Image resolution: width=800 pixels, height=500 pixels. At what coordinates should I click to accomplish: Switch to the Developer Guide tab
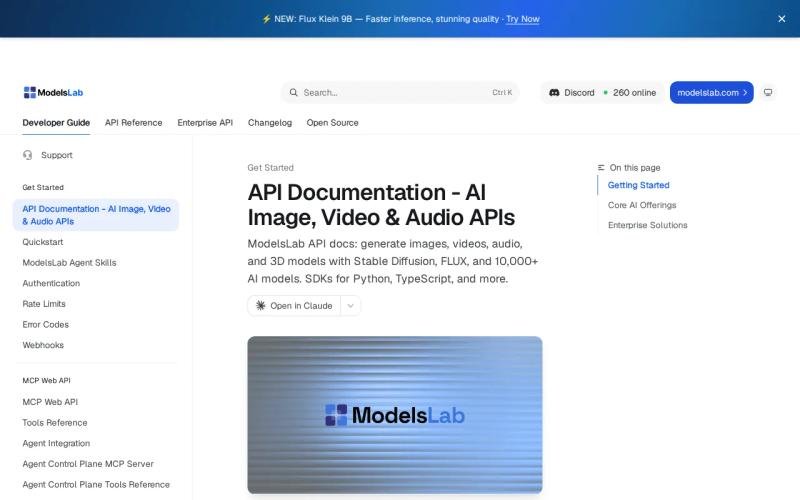pyautogui.click(x=56, y=123)
